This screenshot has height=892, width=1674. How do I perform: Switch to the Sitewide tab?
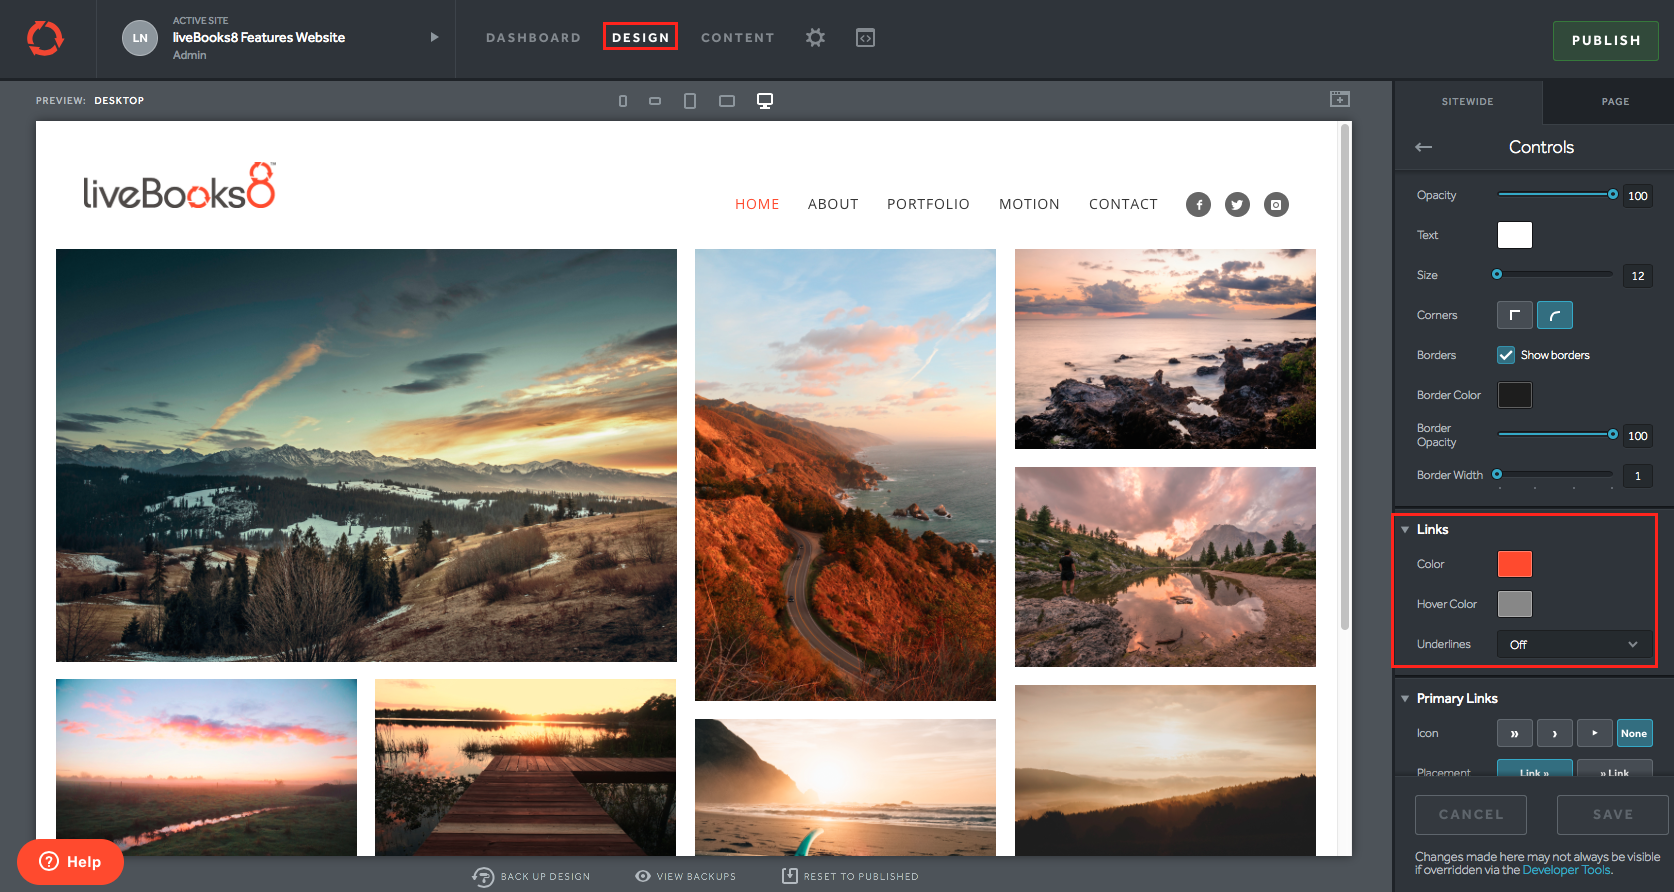coord(1467,102)
